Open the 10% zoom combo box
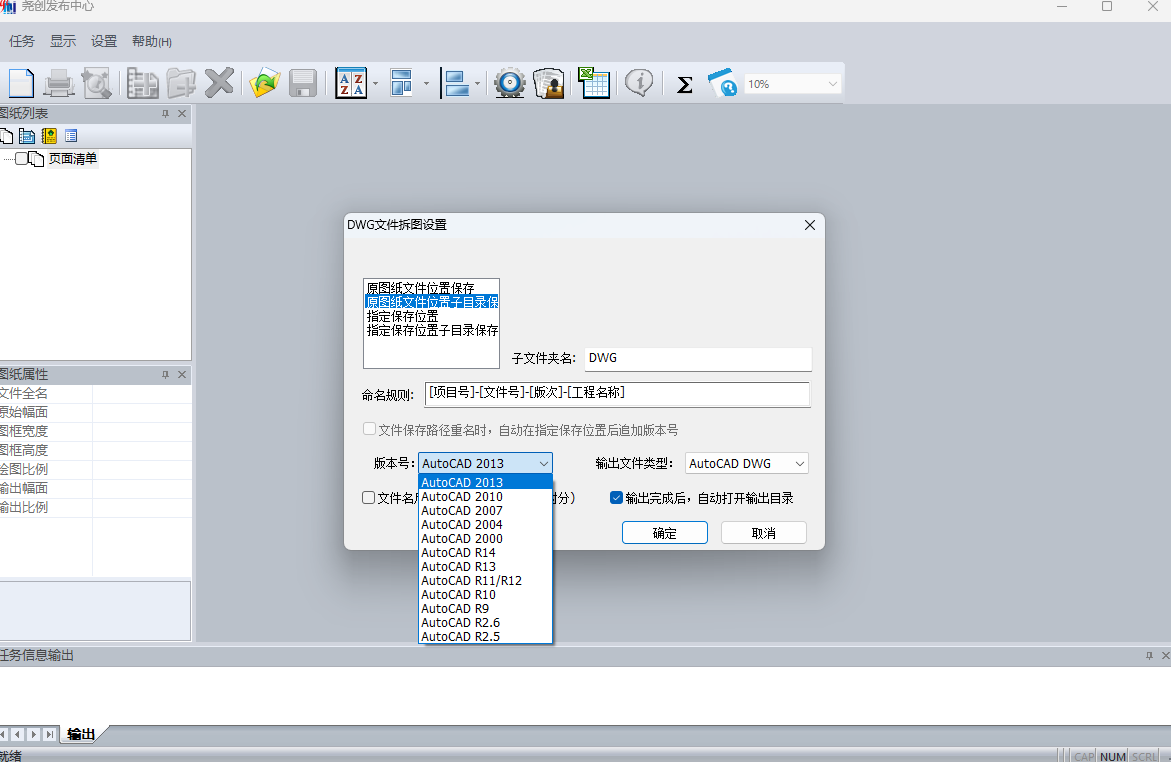This screenshot has height=762, width=1171. (792, 84)
